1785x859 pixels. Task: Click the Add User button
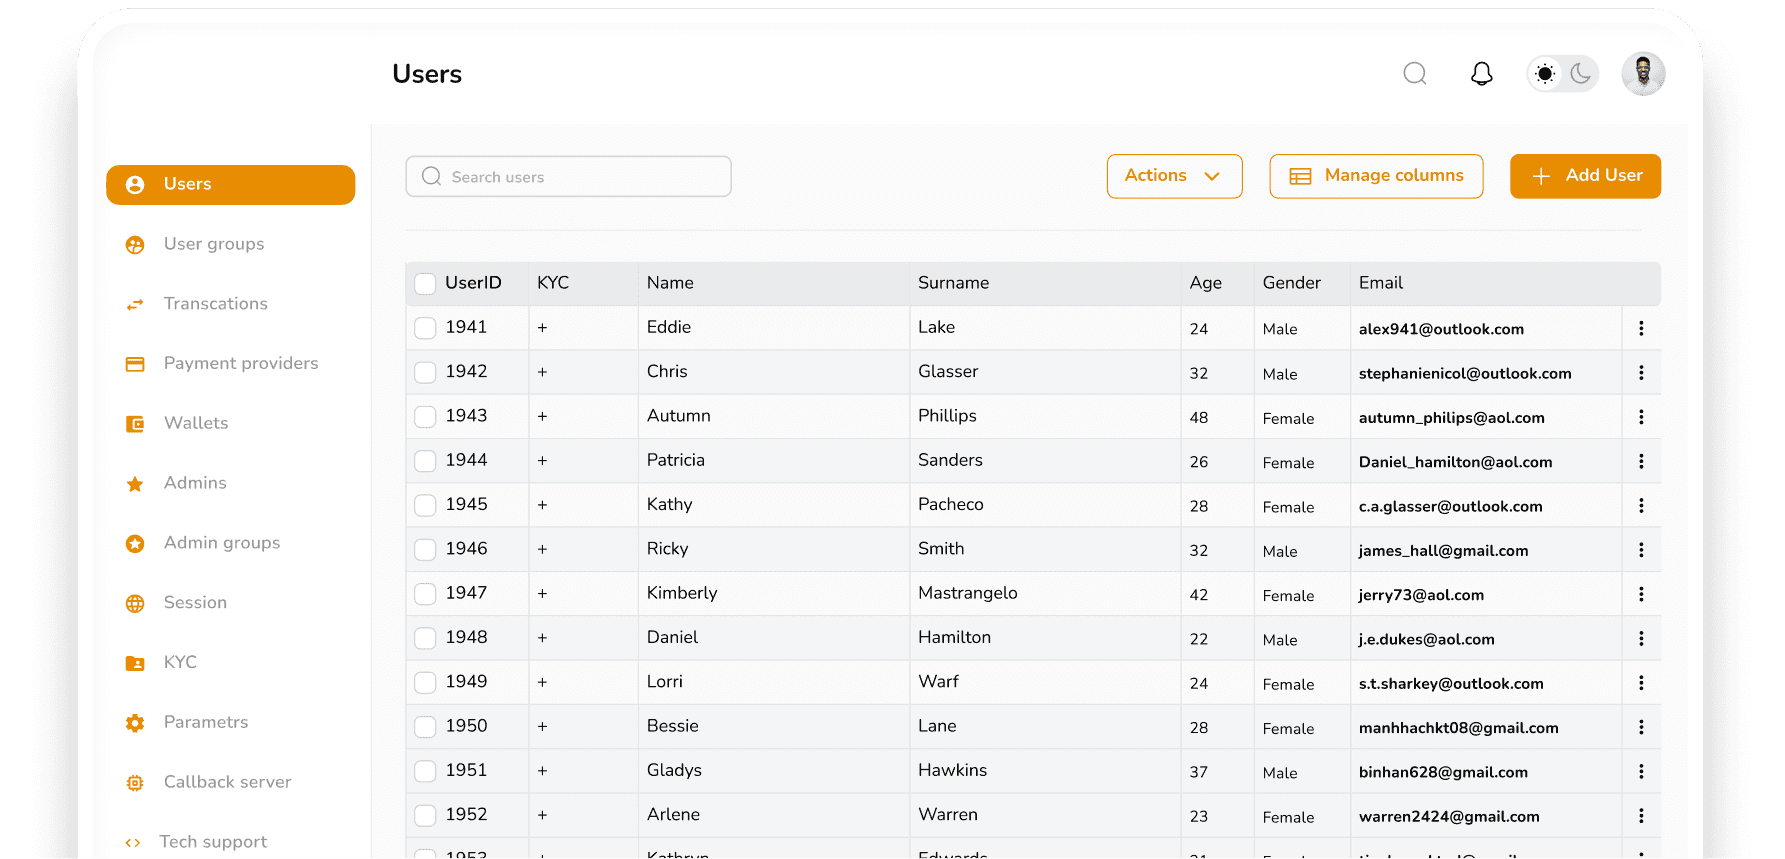1584,176
